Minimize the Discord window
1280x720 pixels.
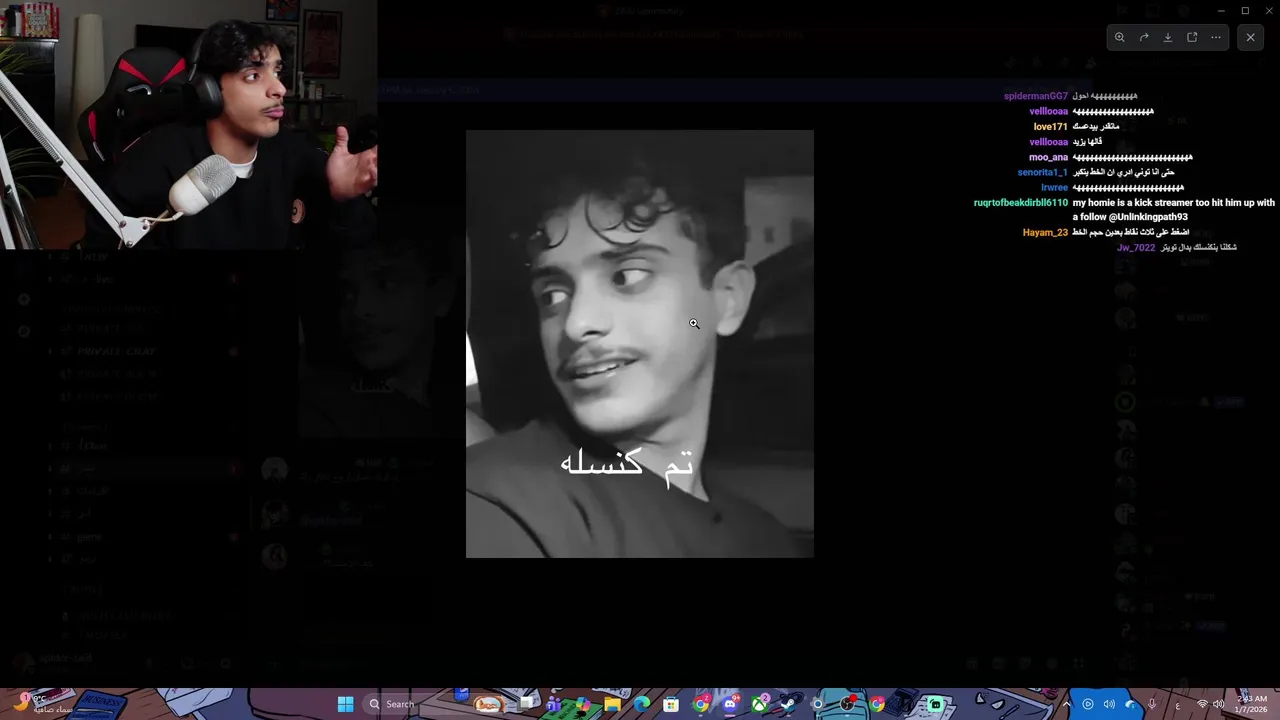coord(1221,10)
